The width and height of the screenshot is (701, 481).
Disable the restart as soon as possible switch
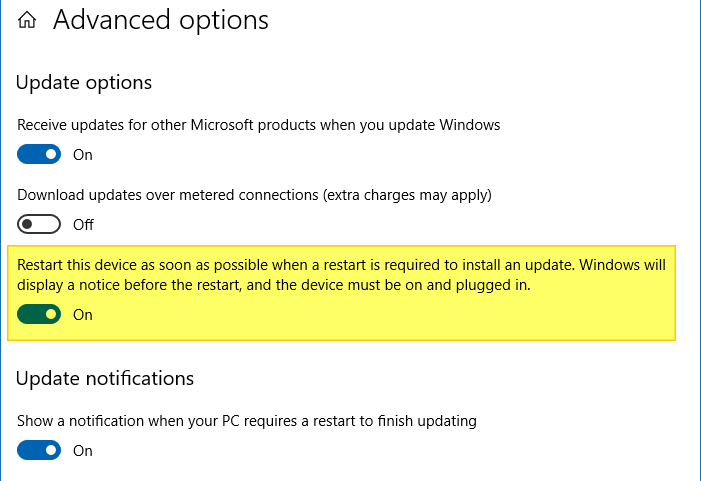[x=40, y=314]
